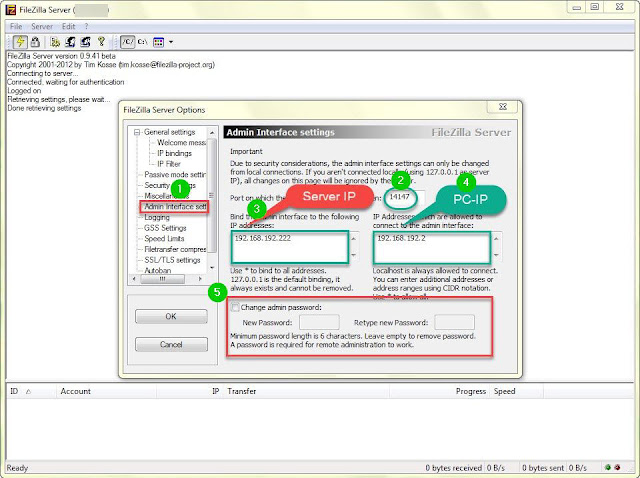The width and height of the screenshot is (640, 478).
Task: Click the New Password field
Action: point(319,322)
